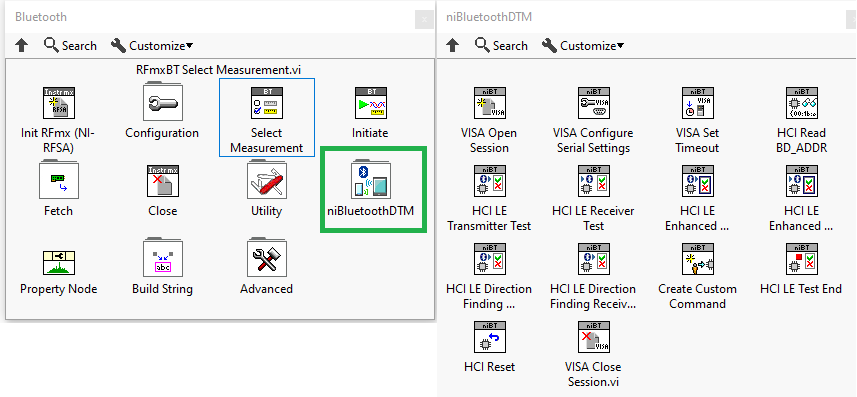Select the Initiate VI icon
This screenshot has height=397, width=857.
tap(370, 103)
